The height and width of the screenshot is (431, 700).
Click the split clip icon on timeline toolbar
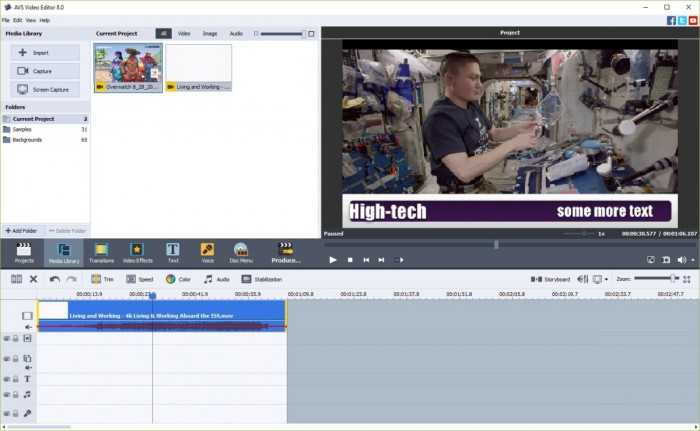17,279
